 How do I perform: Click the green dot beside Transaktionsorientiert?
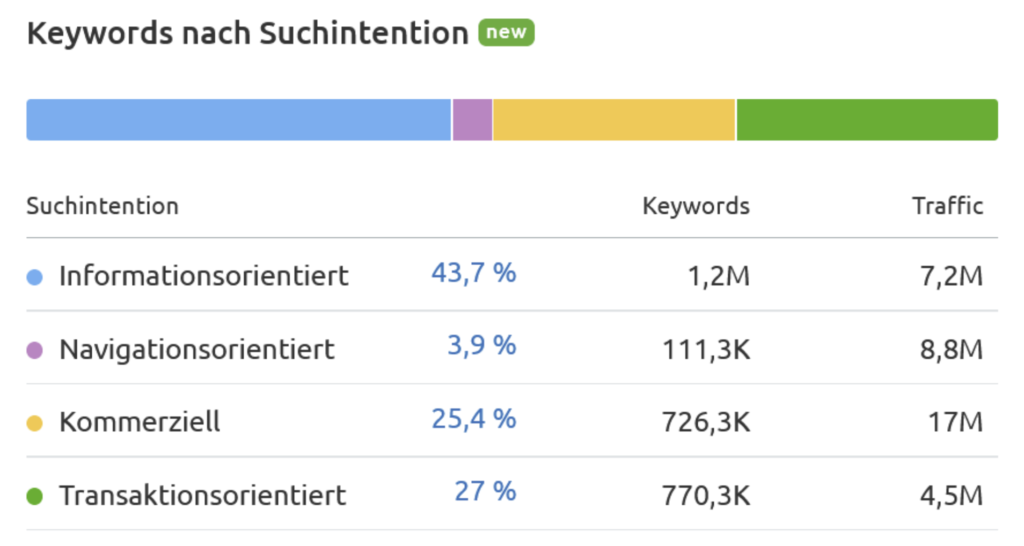(x=35, y=496)
